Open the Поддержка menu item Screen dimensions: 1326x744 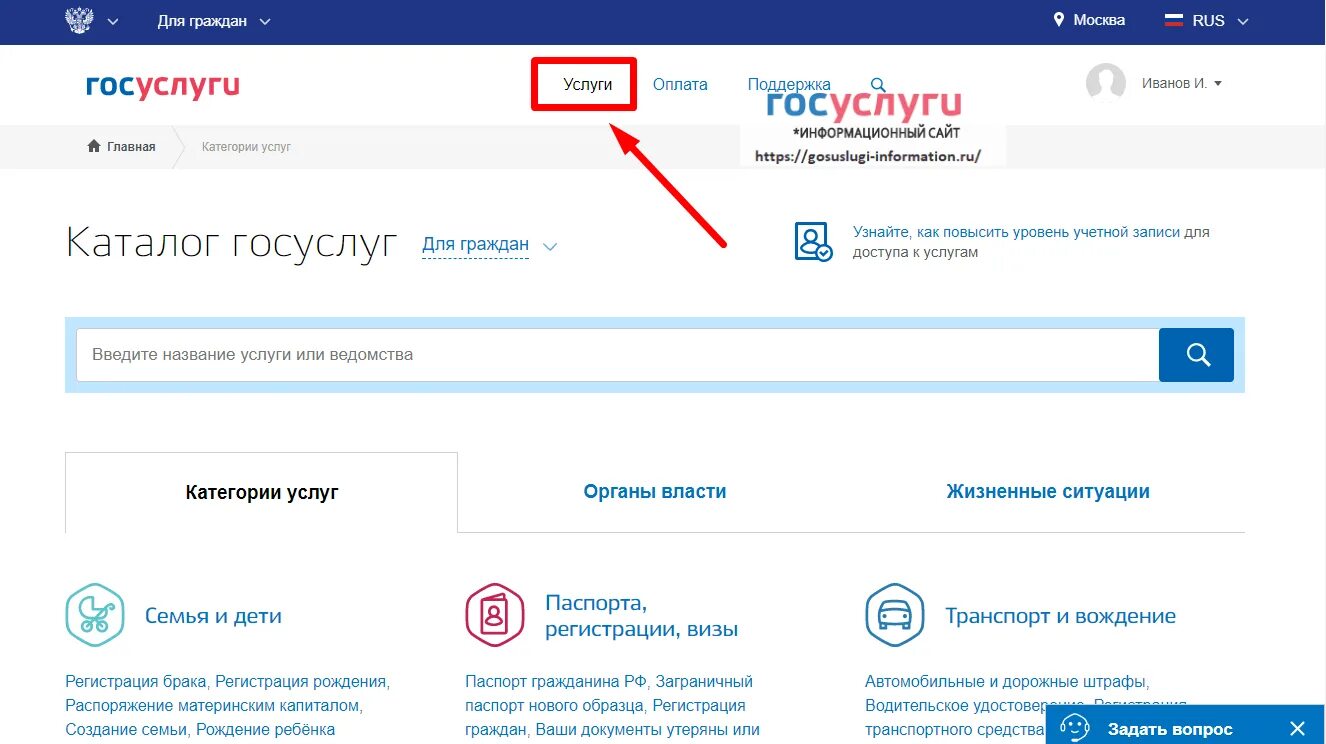[789, 85]
